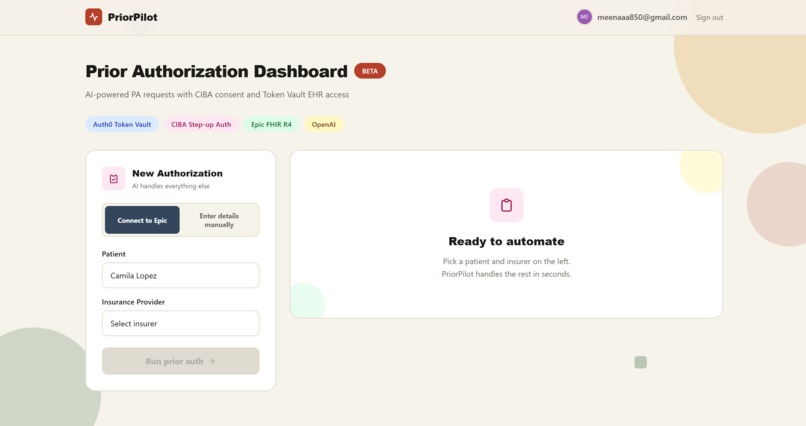Open the Select insurer dropdown
The height and width of the screenshot is (426, 806).
(180, 323)
